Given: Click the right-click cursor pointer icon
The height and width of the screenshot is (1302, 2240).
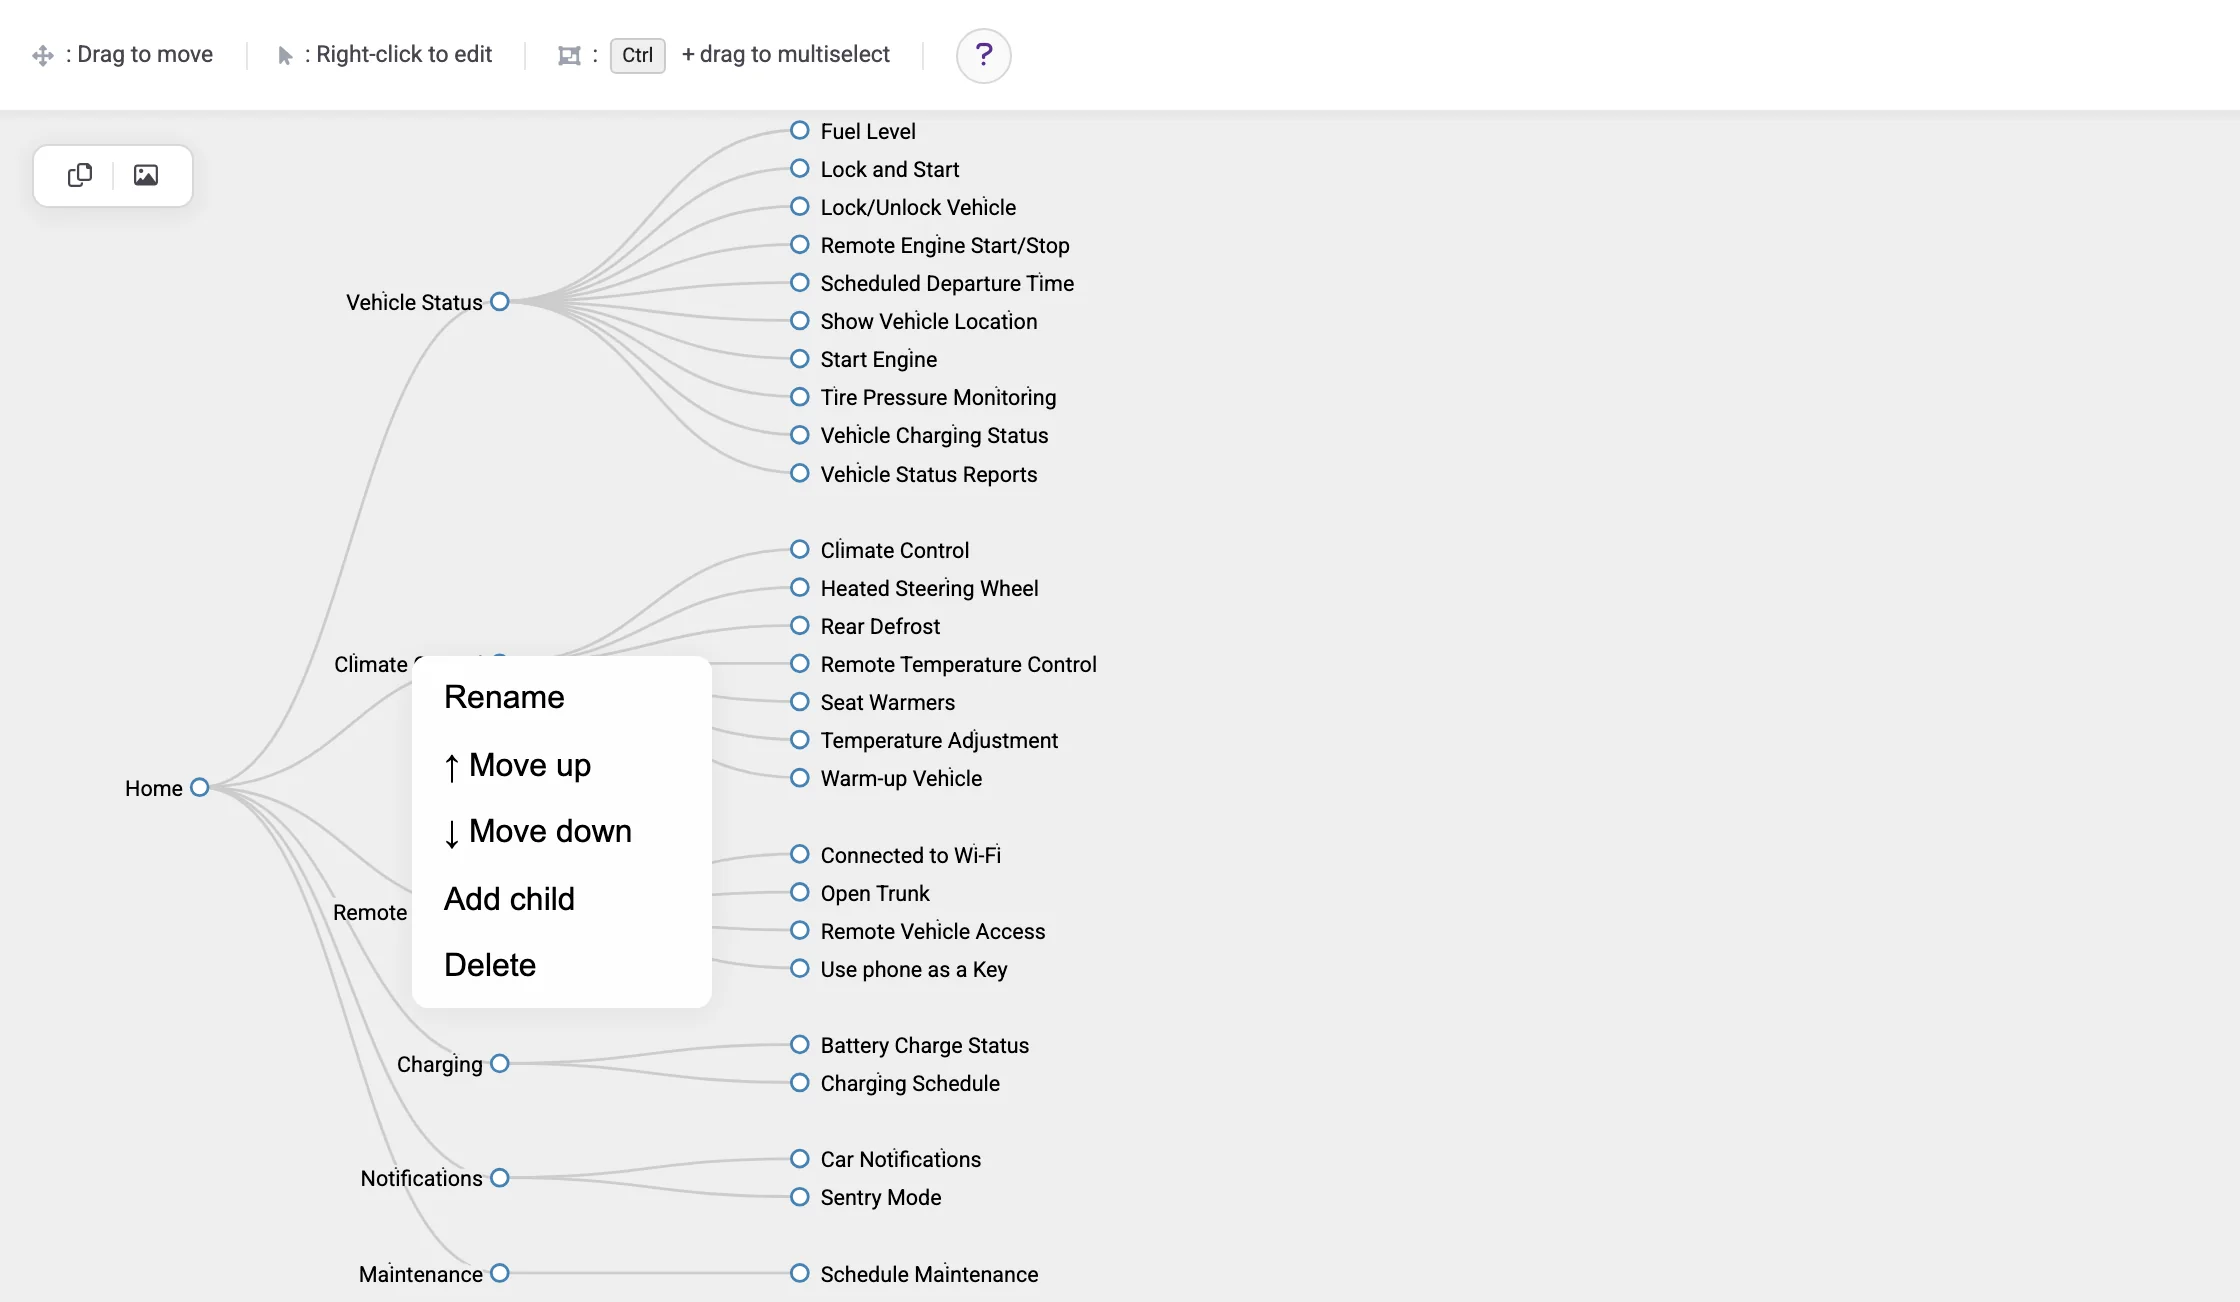Looking at the screenshot, I should pos(285,55).
